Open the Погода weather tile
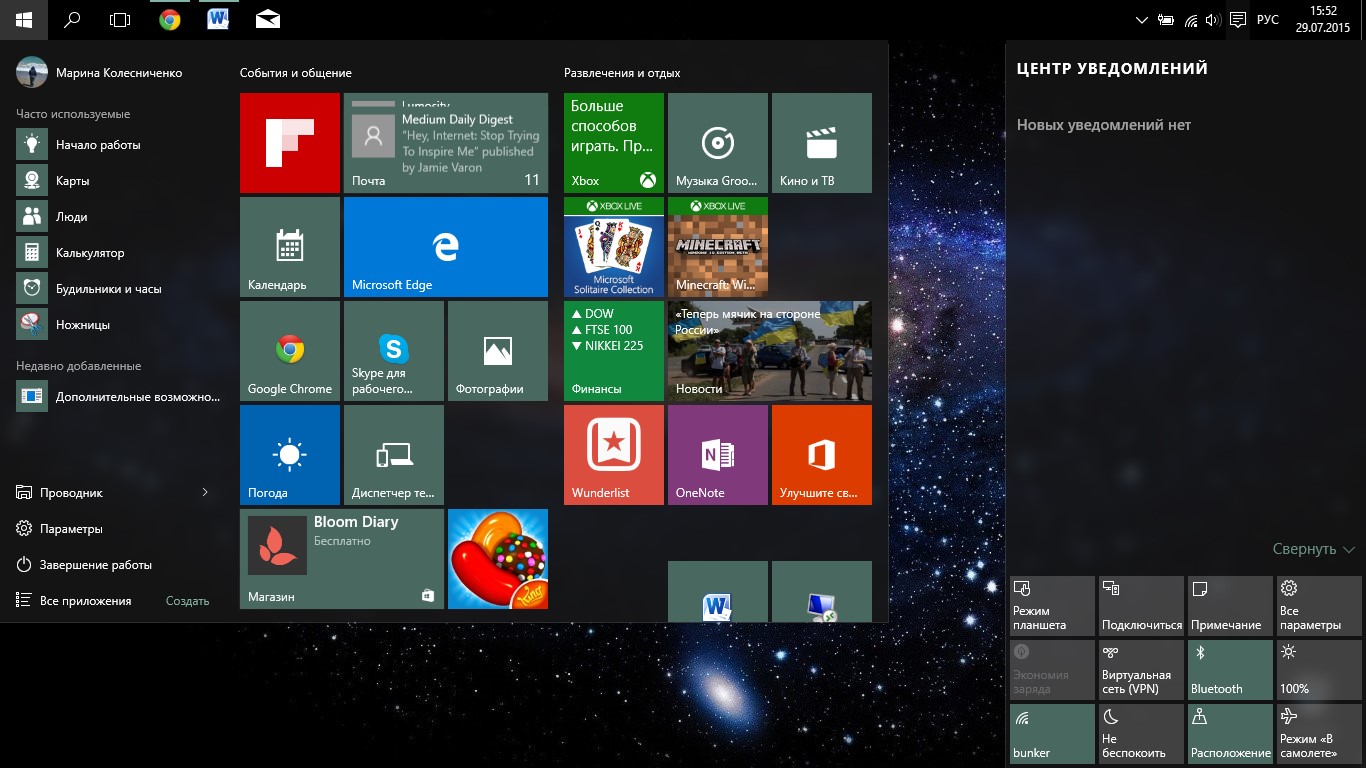Image resolution: width=1366 pixels, height=768 pixels. [x=290, y=455]
